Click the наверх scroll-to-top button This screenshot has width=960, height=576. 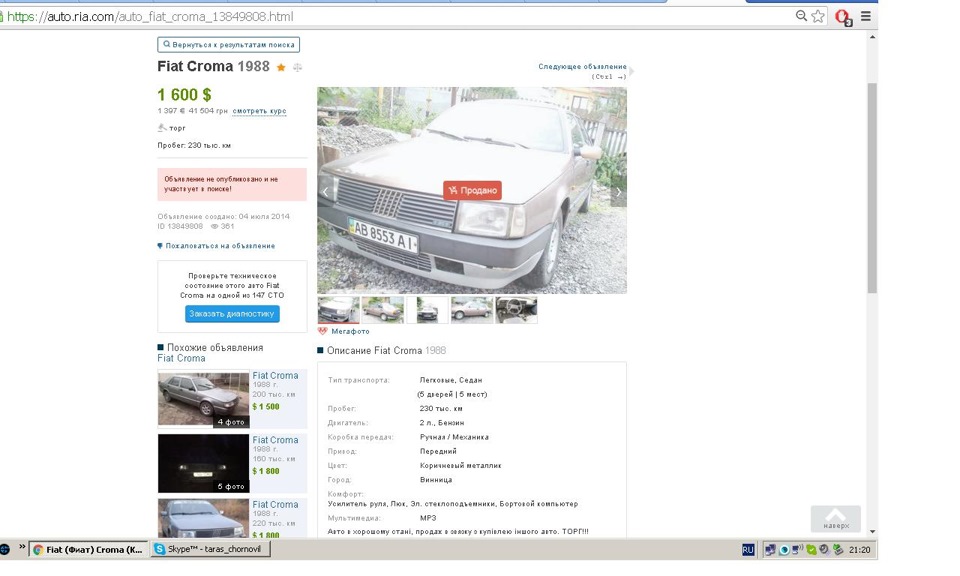[x=836, y=518]
